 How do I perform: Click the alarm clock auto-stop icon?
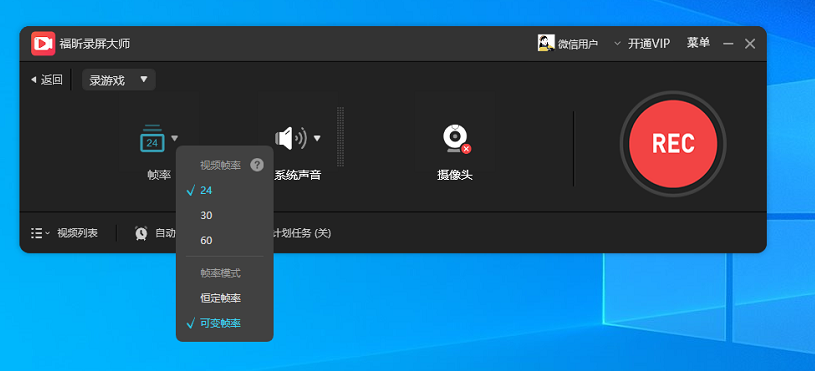pyautogui.click(x=141, y=233)
